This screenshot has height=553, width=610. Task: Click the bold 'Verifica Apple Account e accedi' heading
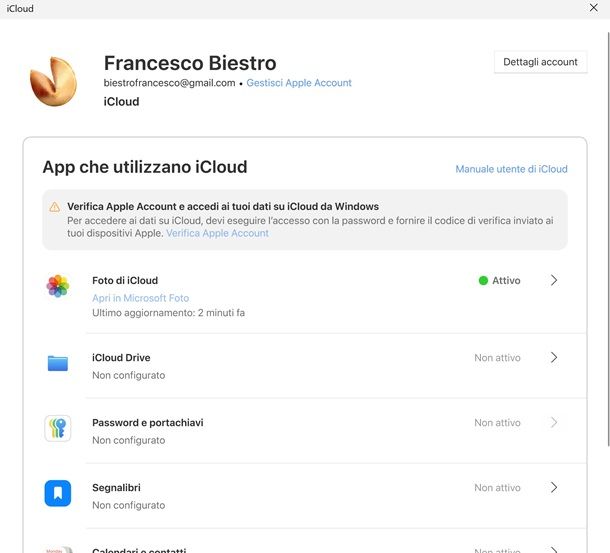tap(223, 206)
